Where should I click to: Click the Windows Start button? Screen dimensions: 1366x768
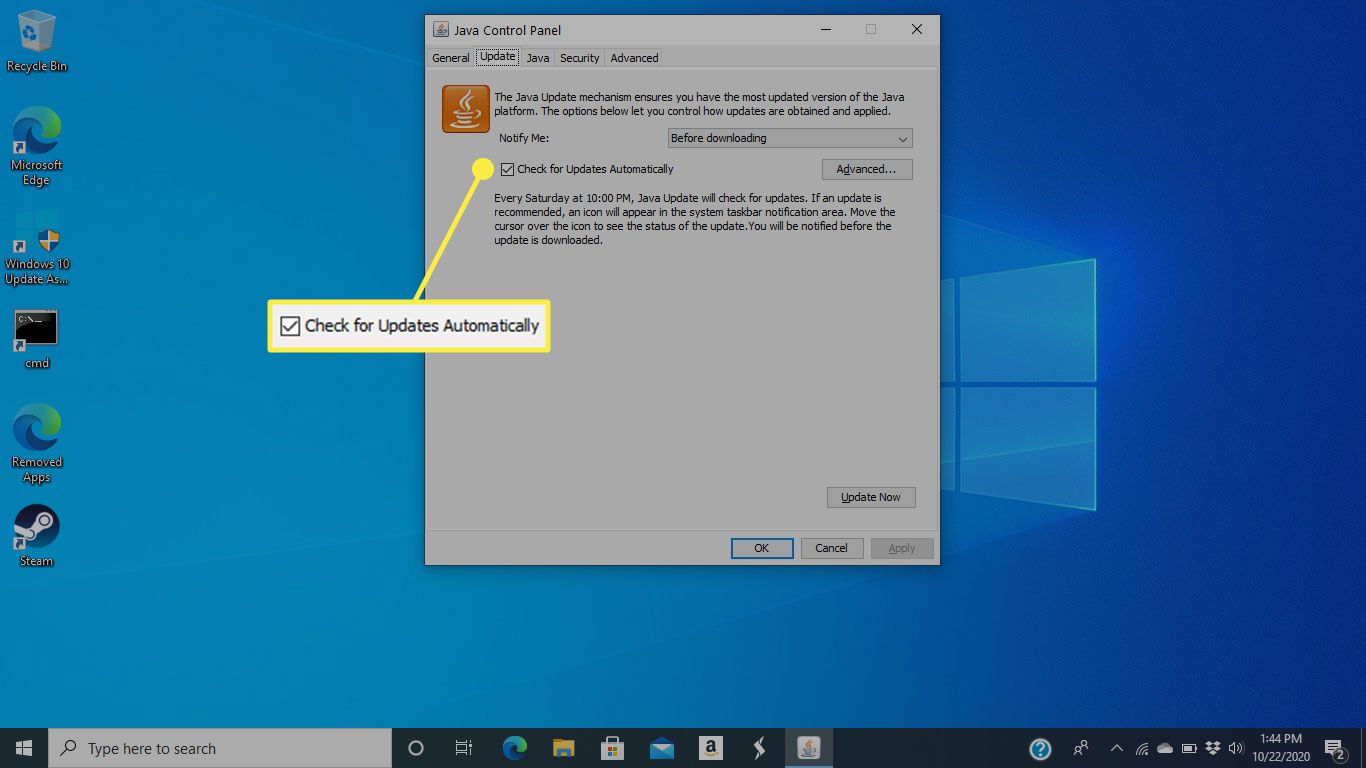coord(24,748)
